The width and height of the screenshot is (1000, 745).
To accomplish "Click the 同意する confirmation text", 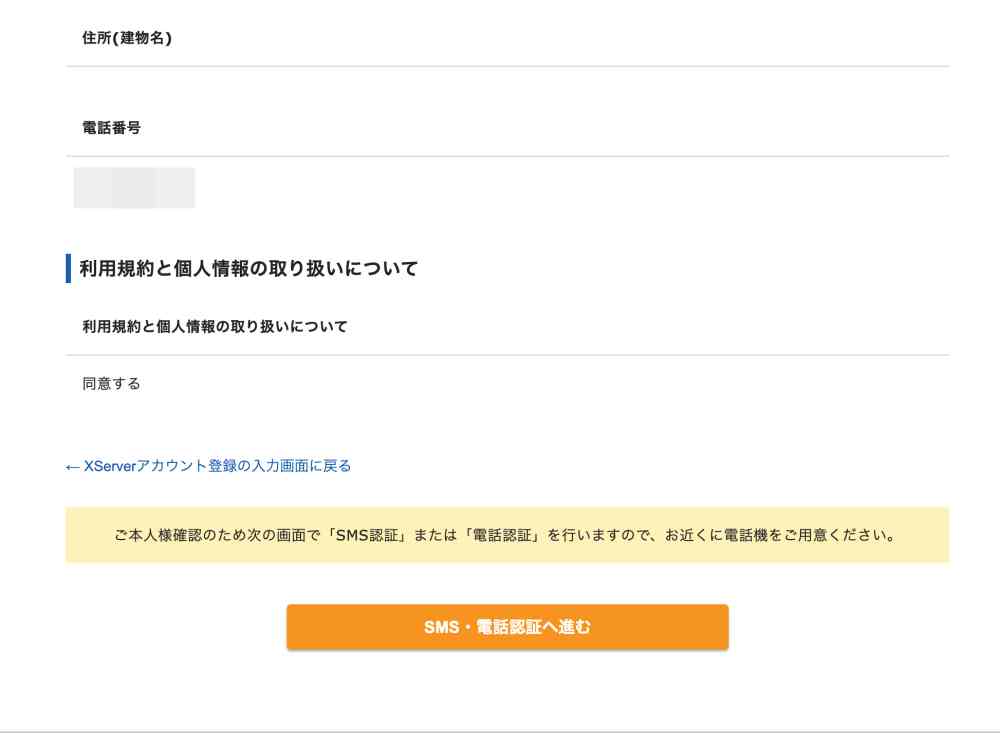I will coord(111,383).
